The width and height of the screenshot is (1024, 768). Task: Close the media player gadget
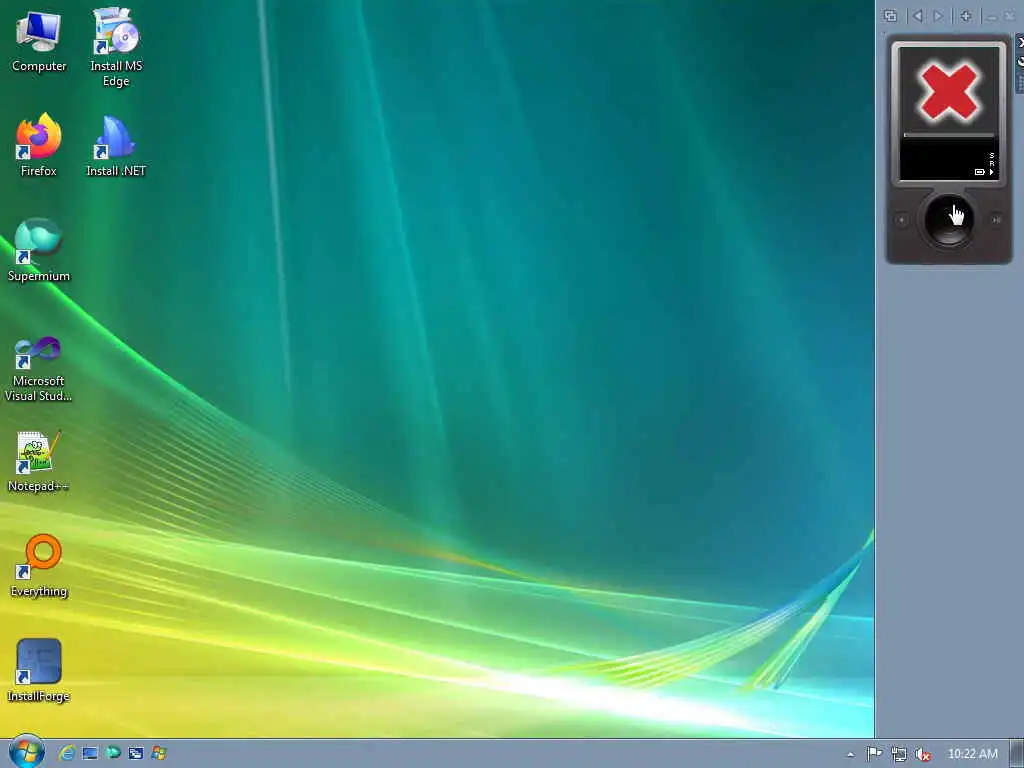coord(1020,42)
